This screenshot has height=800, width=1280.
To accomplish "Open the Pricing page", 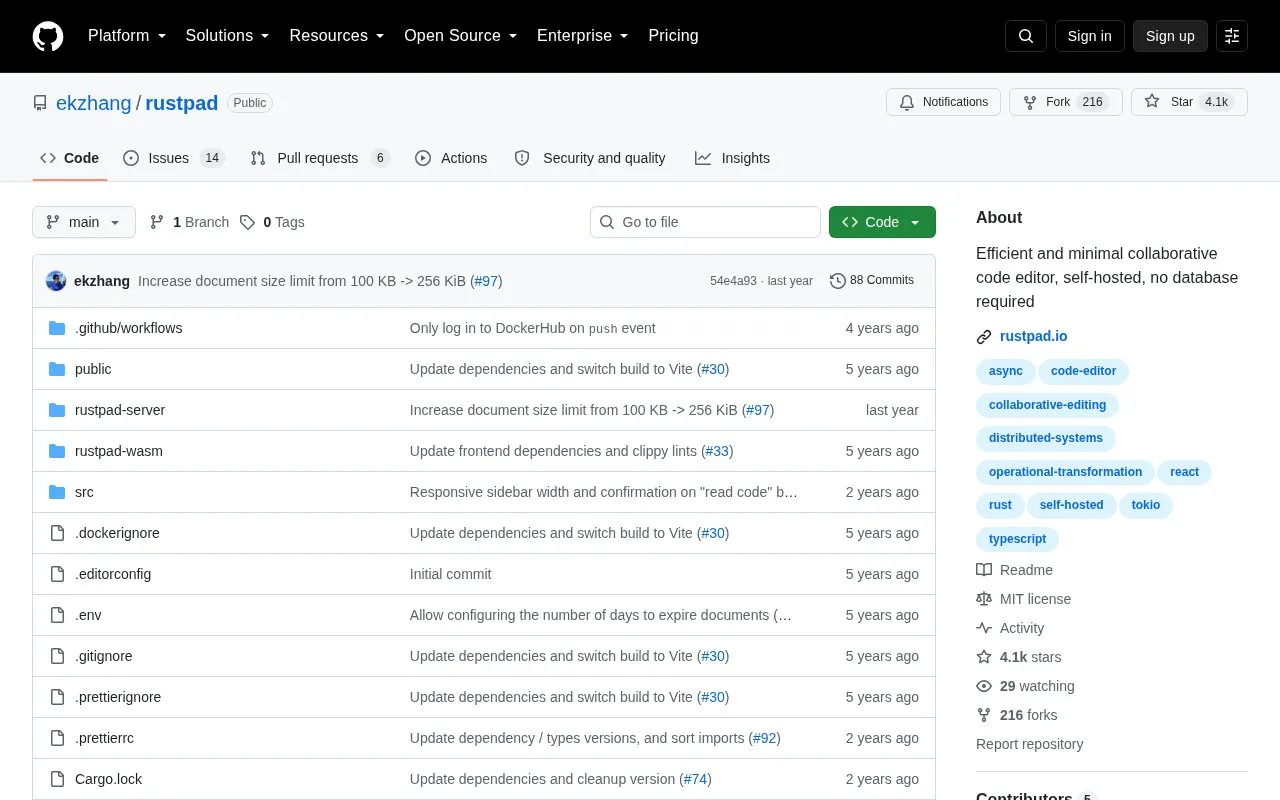I will [x=673, y=36].
